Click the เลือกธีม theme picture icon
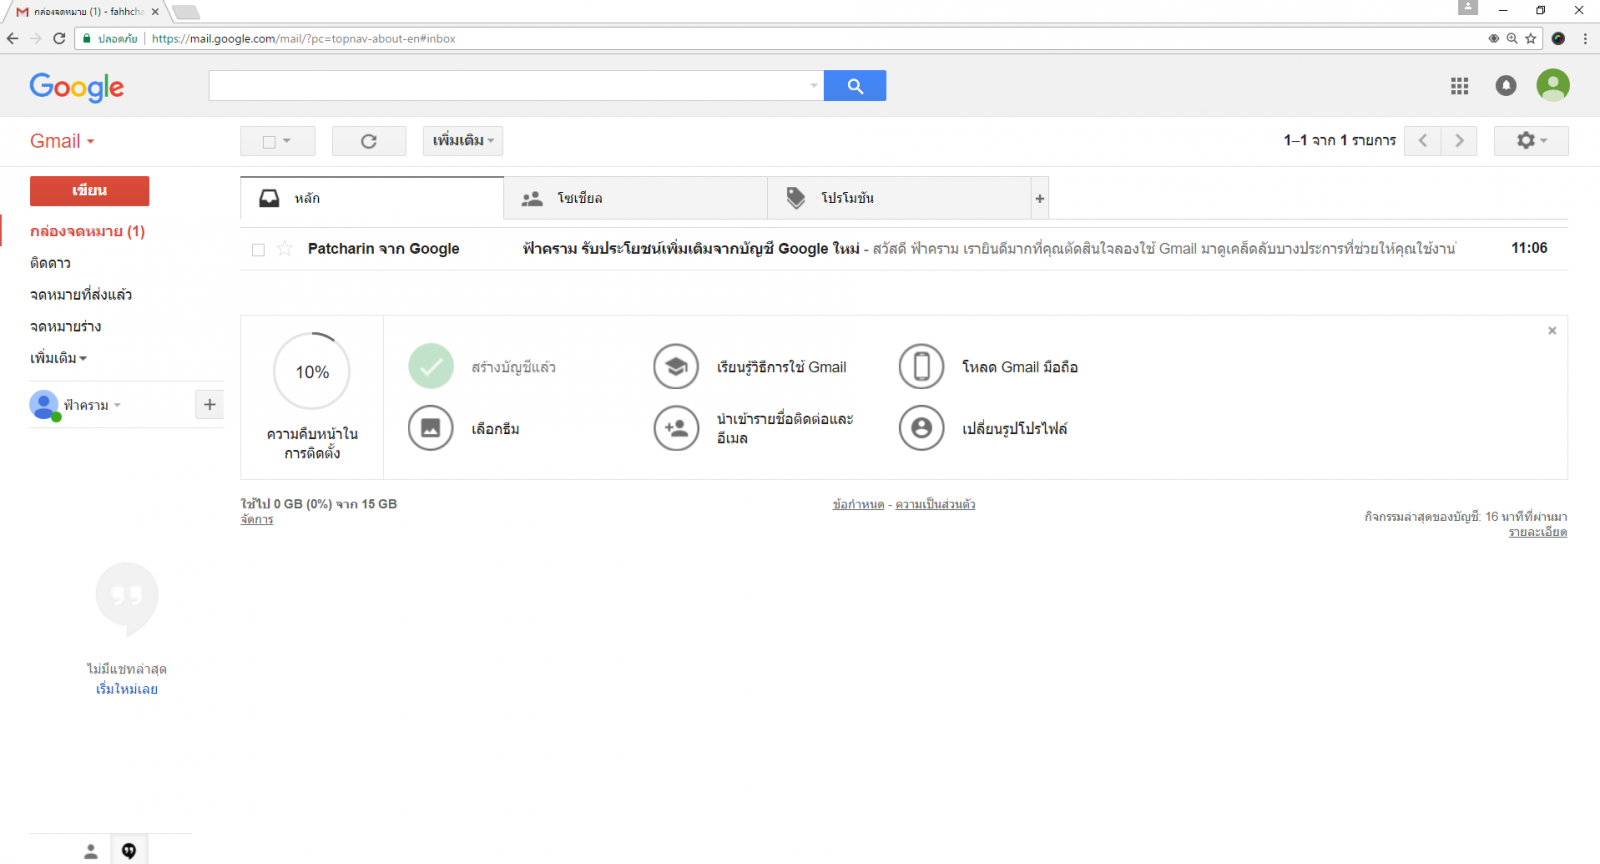Viewport: 1600px width, 864px height. 431,428
